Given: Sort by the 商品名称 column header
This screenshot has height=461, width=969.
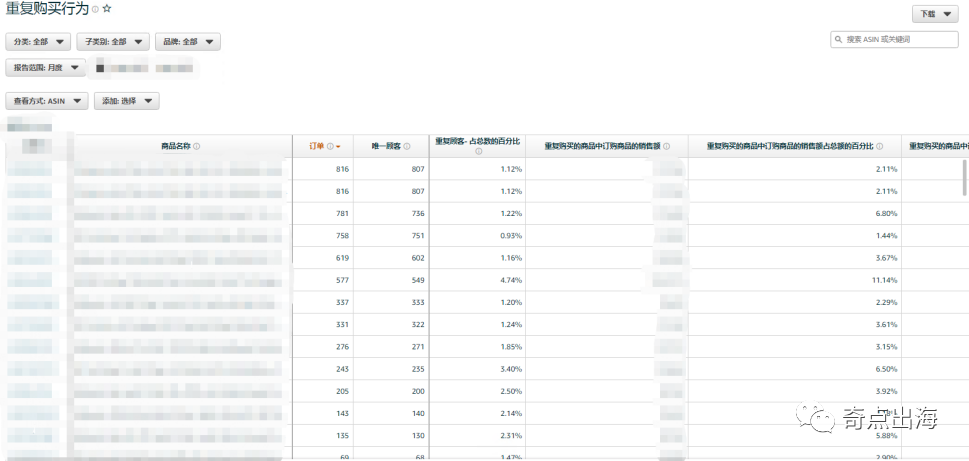Looking at the screenshot, I should point(177,146).
